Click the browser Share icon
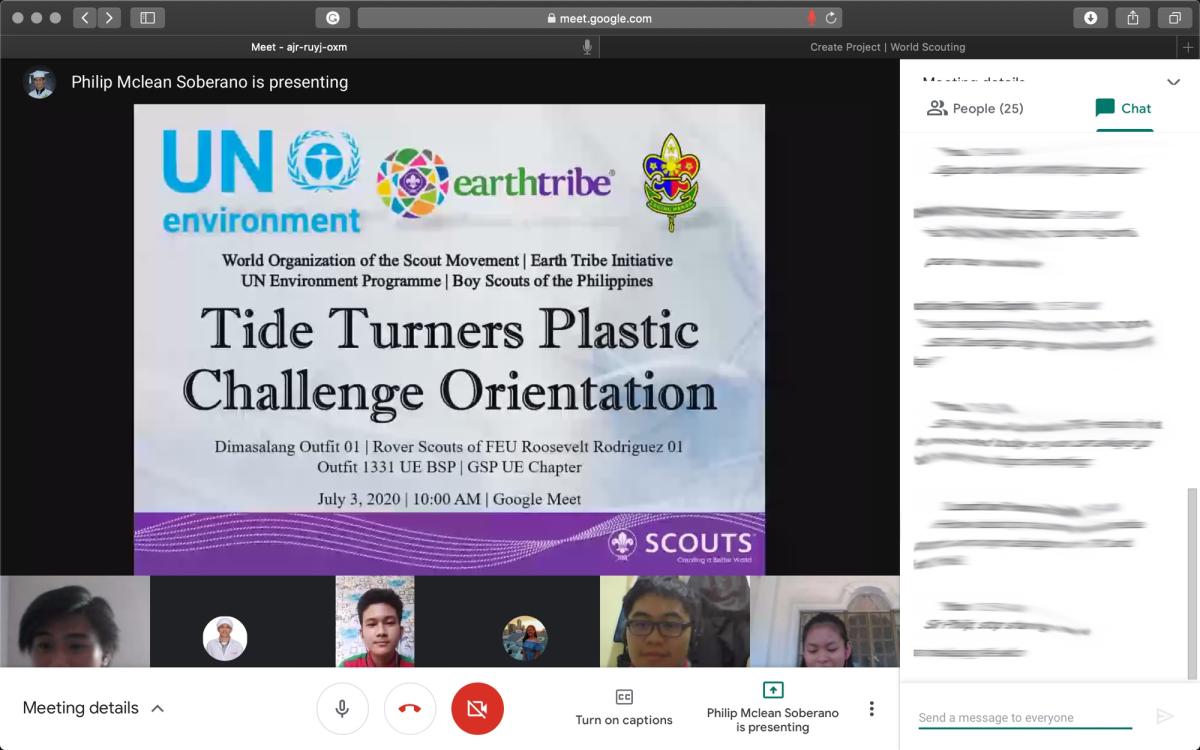This screenshot has width=1200, height=750. (x=1133, y=17)
